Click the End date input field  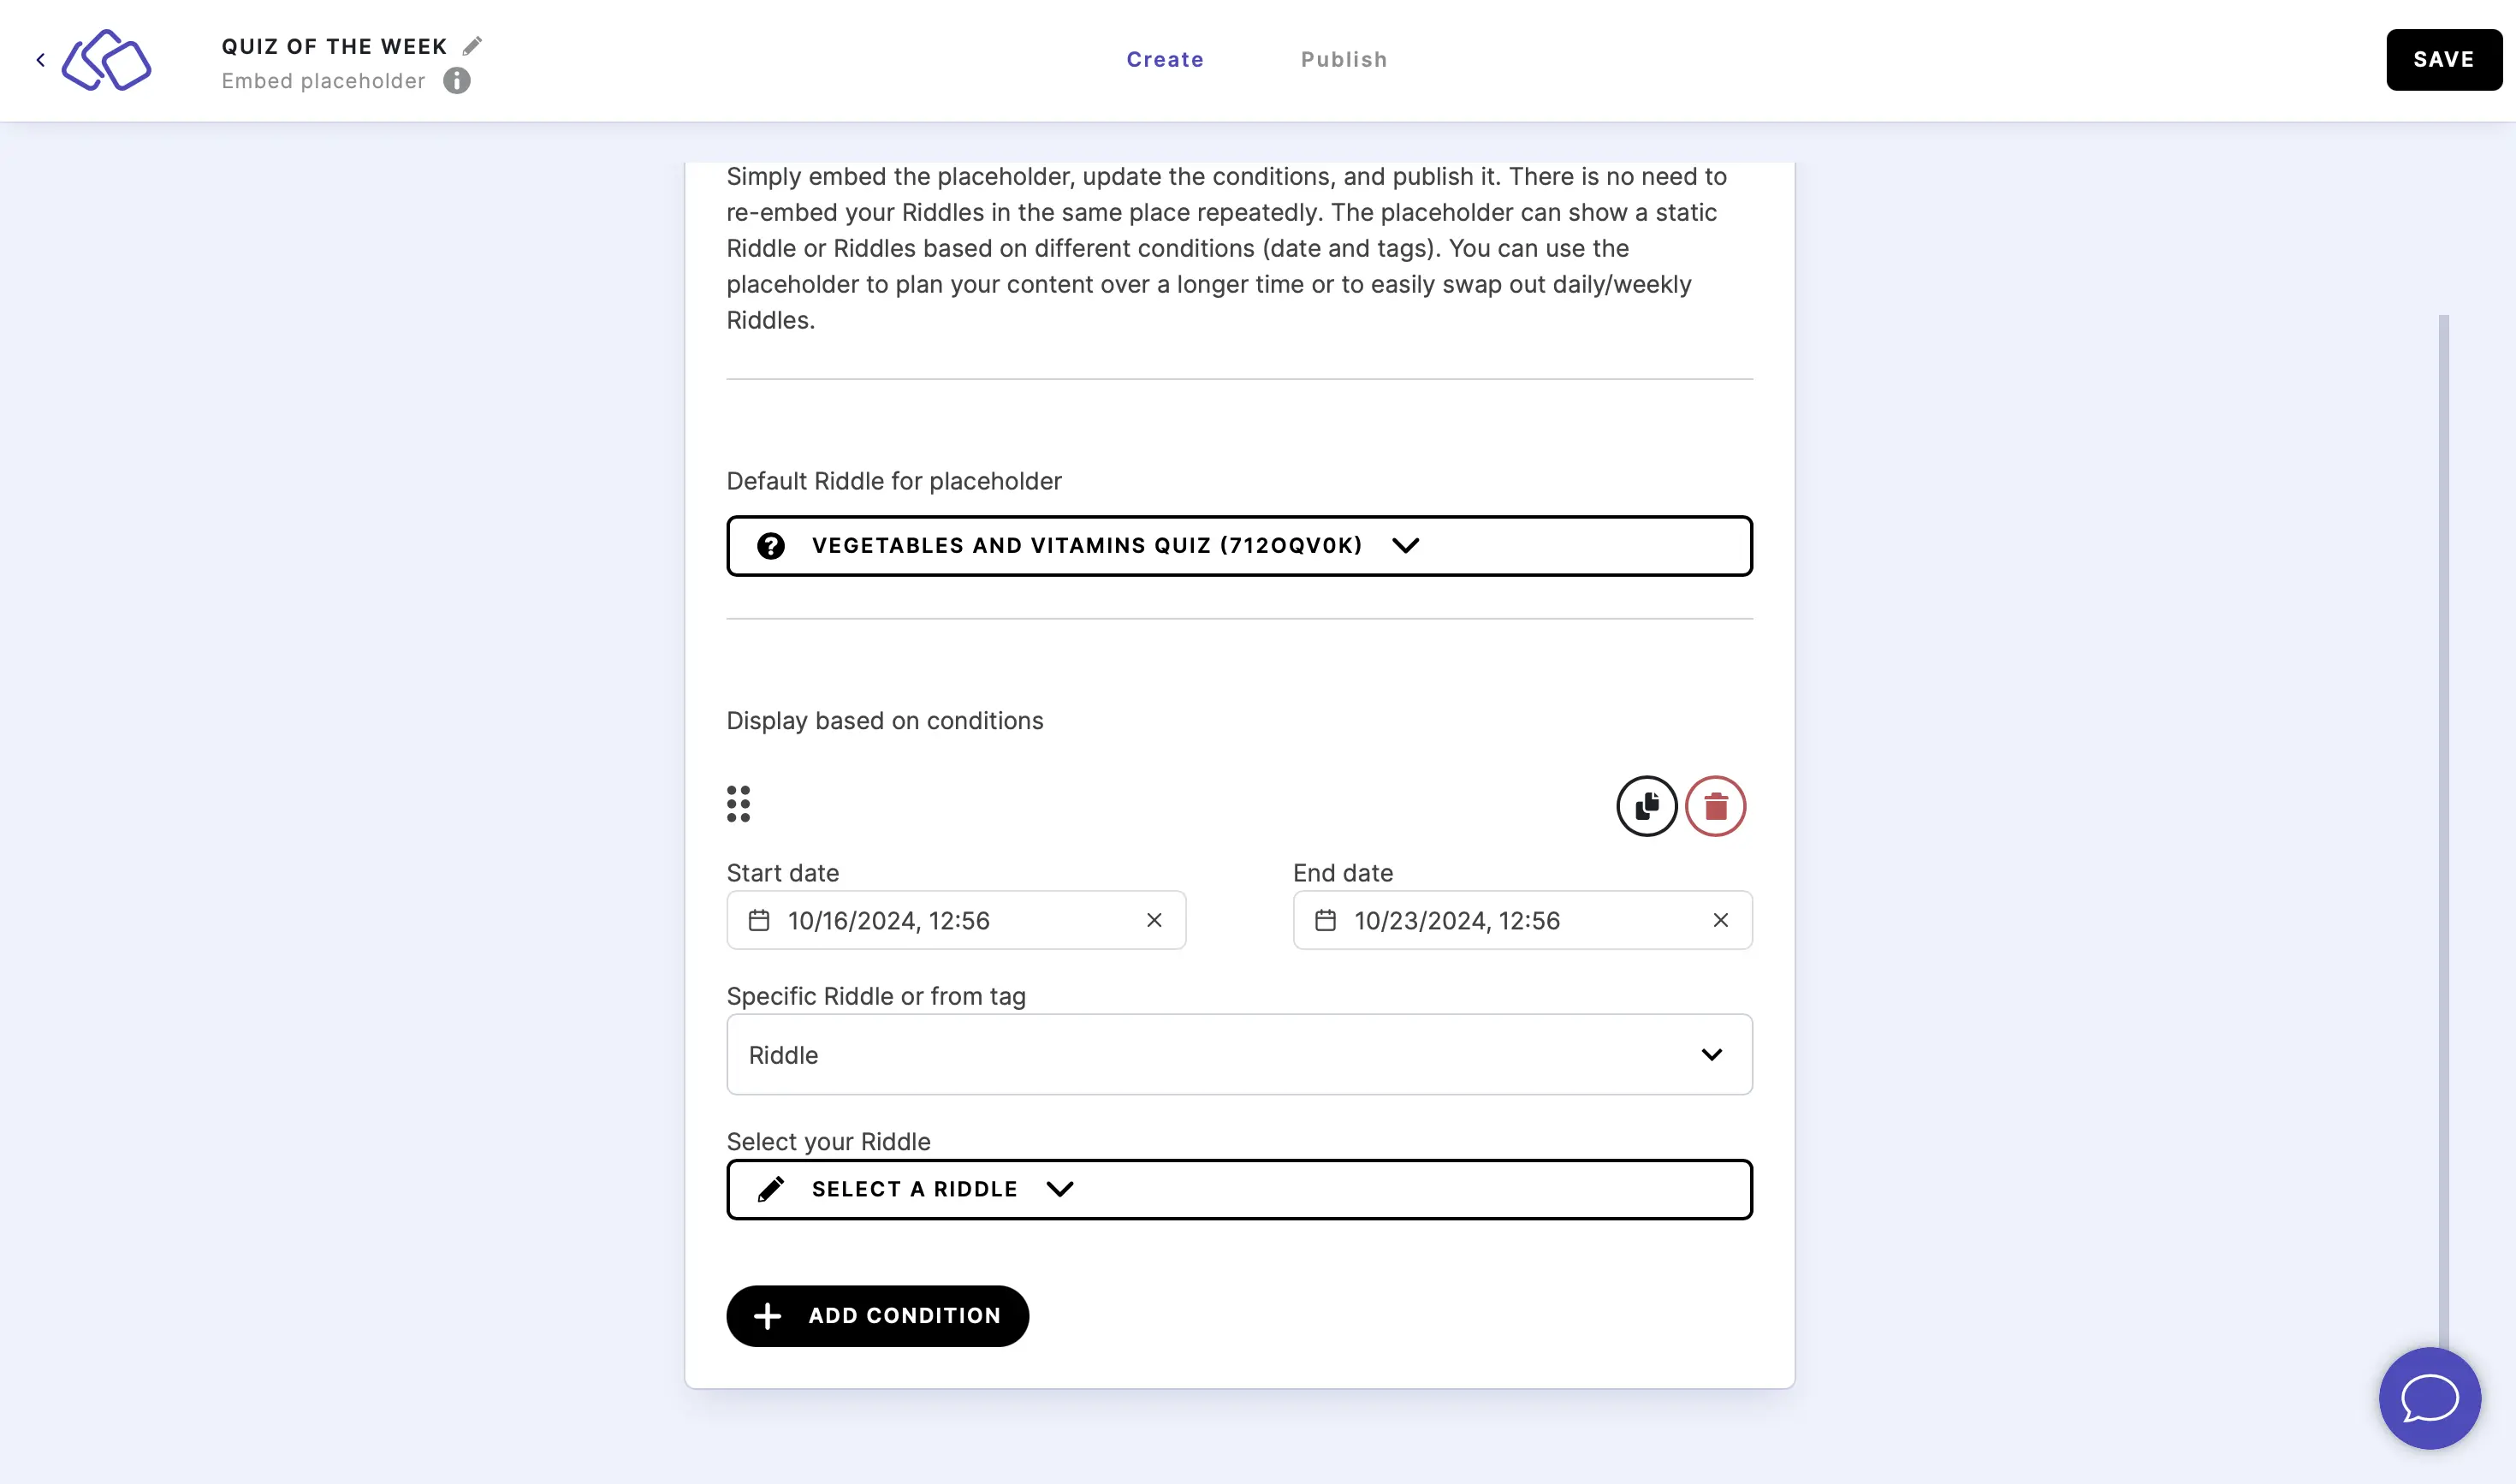[x=1522, y=918]
